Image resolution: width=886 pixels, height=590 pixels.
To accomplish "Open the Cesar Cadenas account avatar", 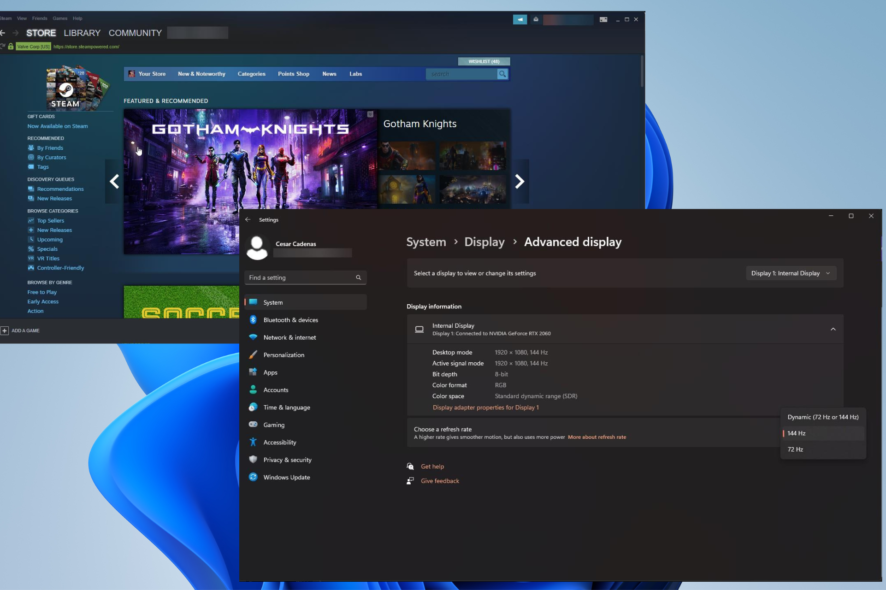I will 257,248.
